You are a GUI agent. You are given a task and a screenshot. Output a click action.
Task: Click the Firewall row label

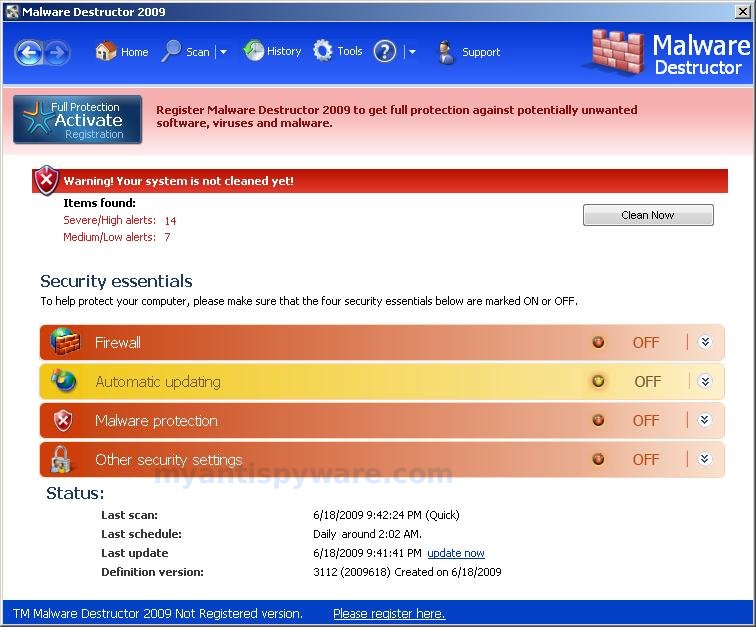(x=118, y=342)
